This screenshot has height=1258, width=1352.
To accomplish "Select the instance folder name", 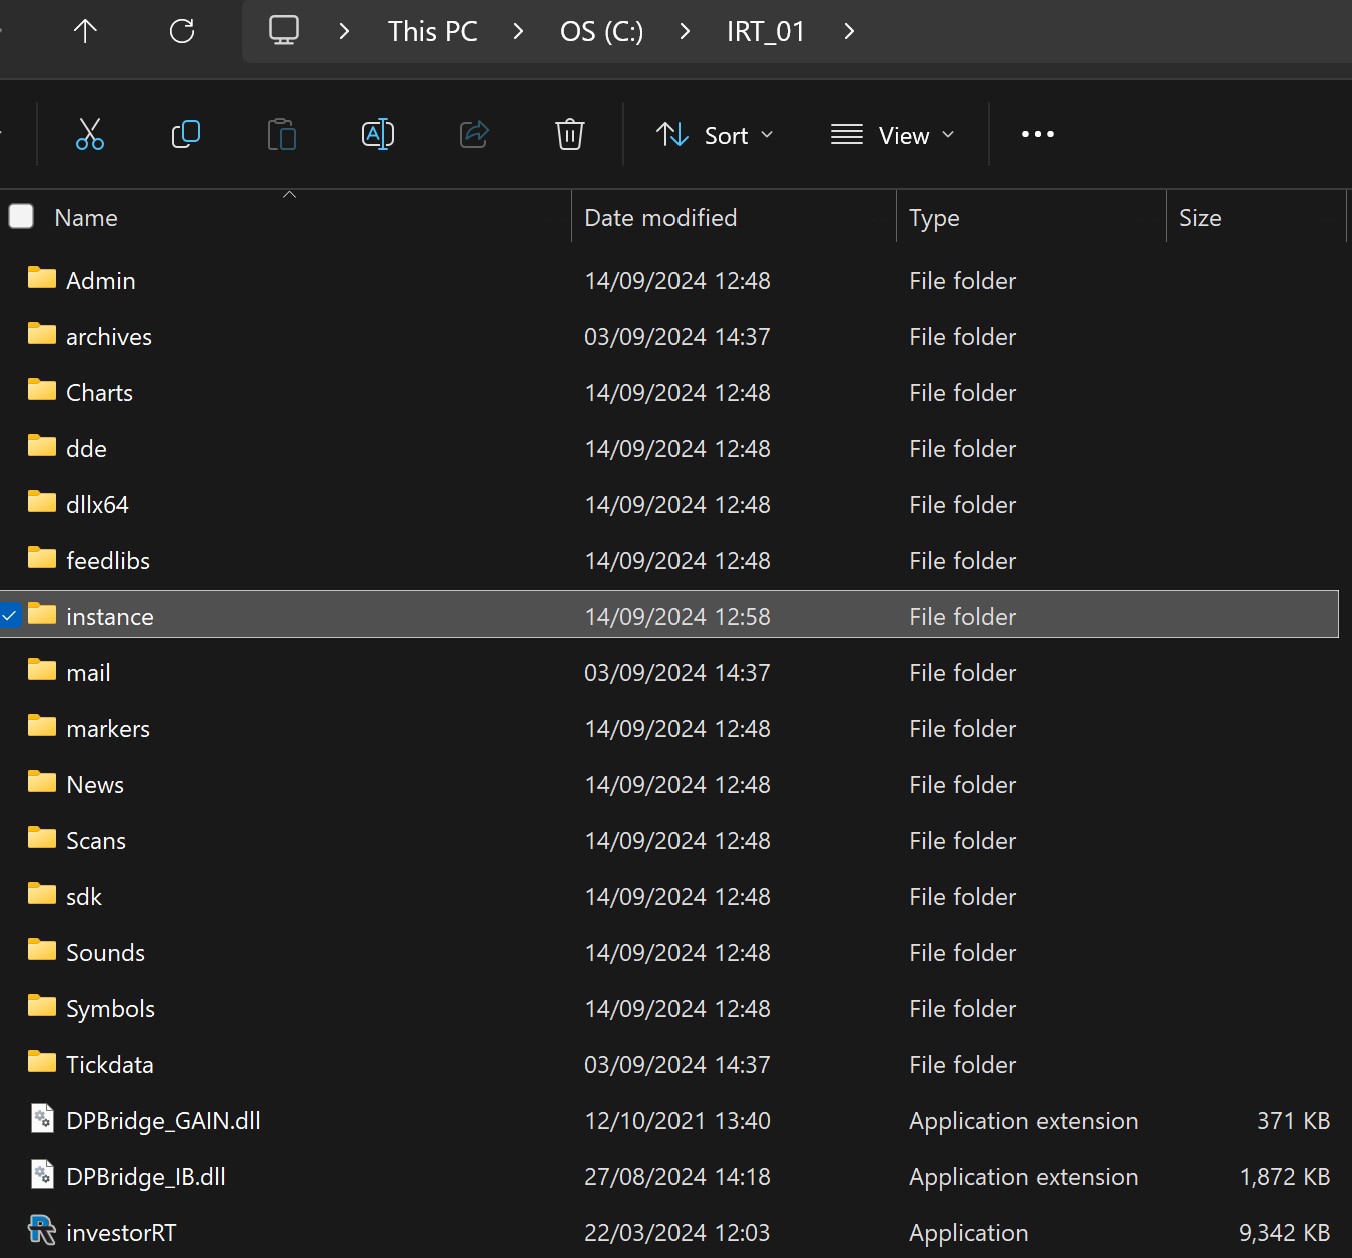I will [110, 616].
